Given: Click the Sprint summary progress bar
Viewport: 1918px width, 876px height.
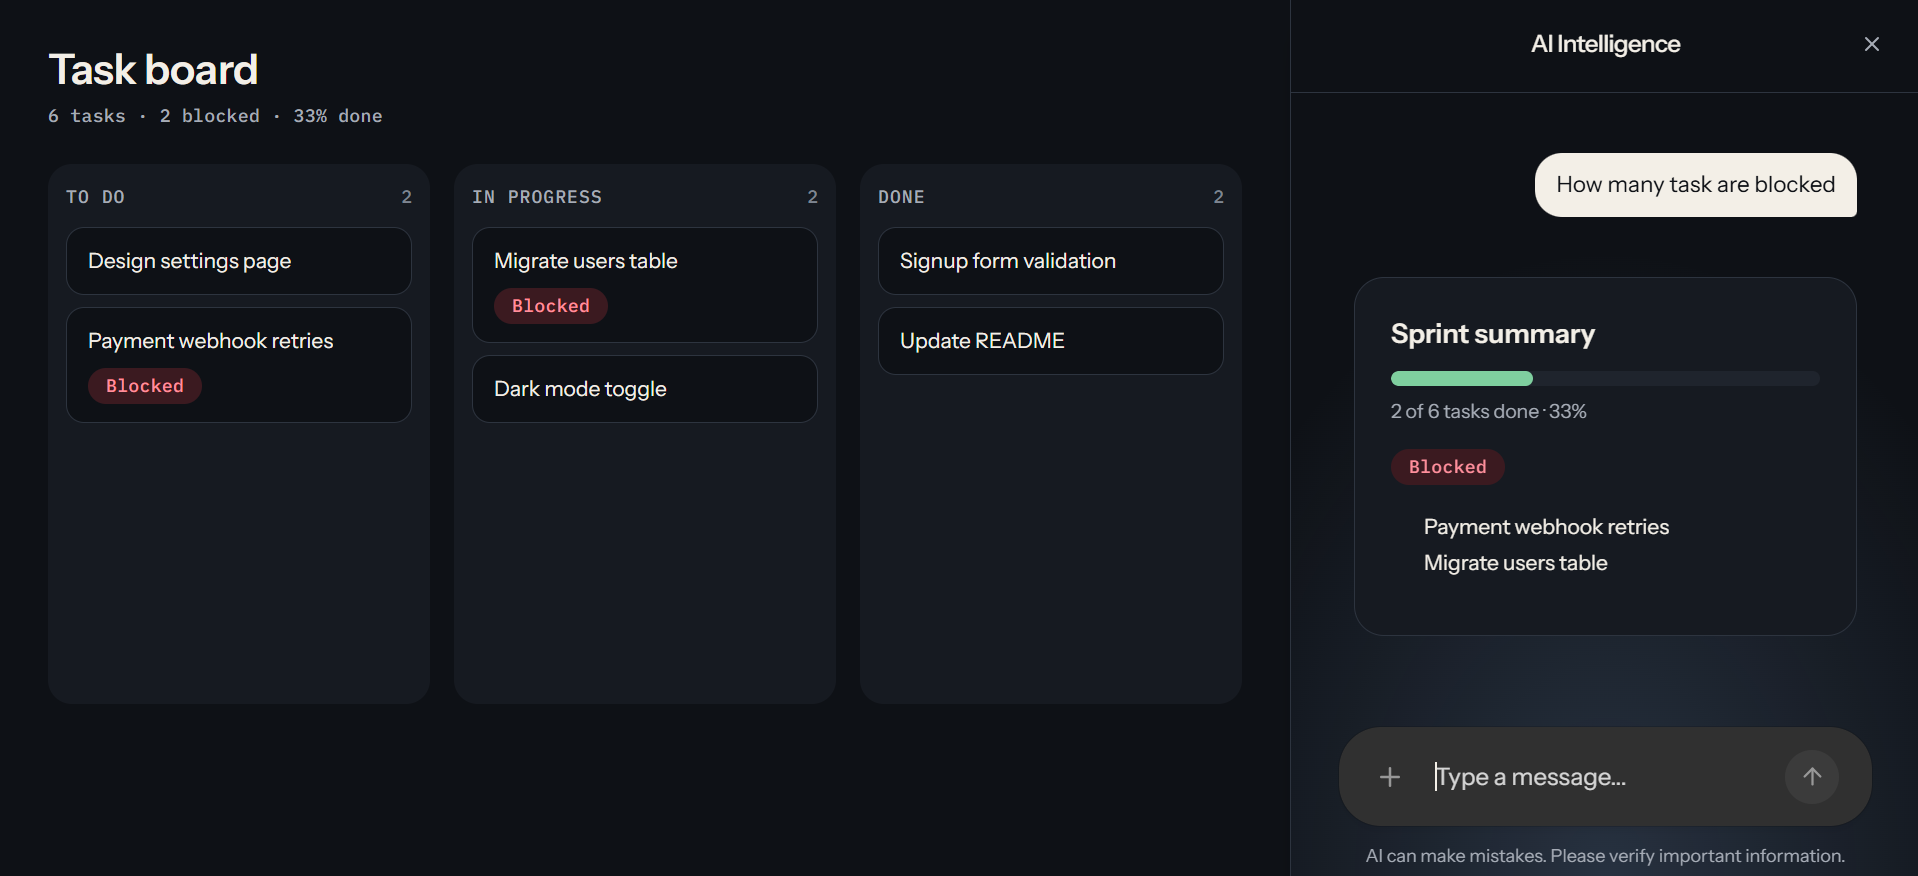Looking at the screenshot, I should (1605, 378).
